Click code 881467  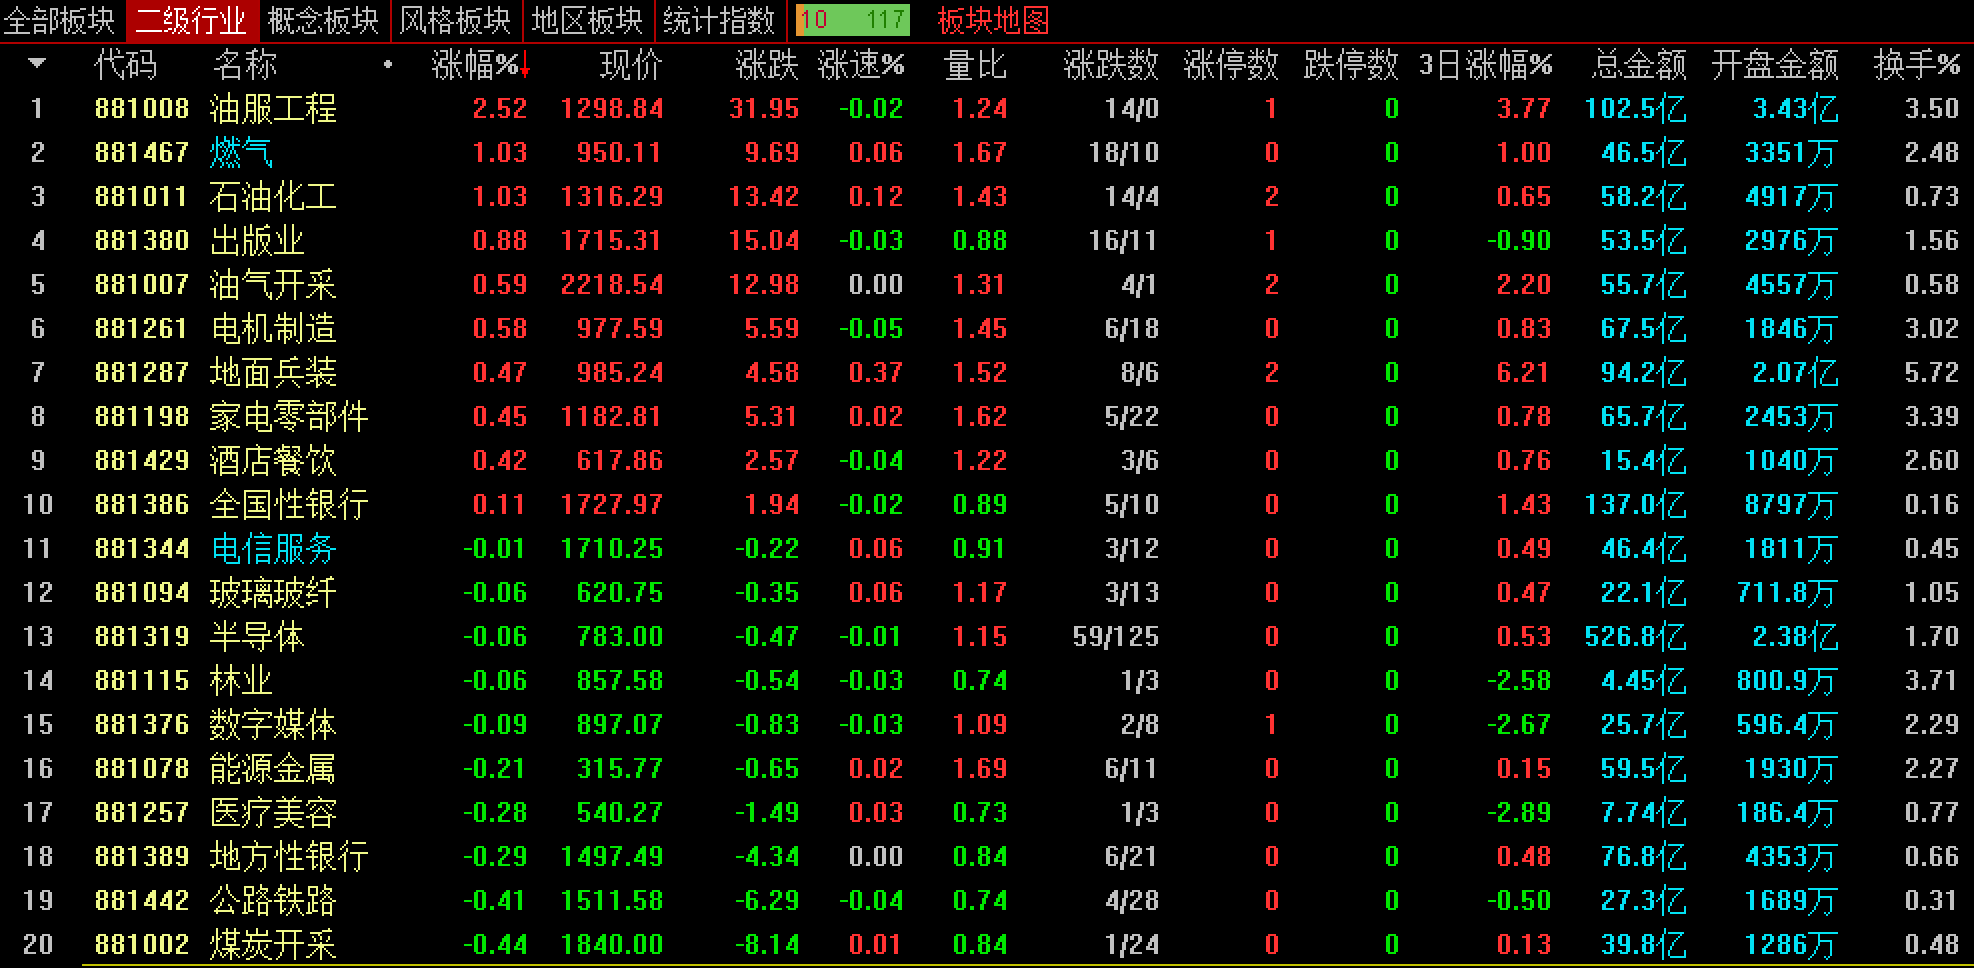point(142,152)
